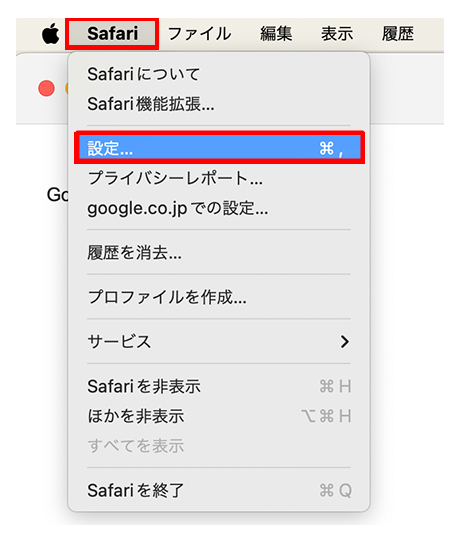Open the 履歴 menu
Image resolution: width=457 pixels, height=534 pixels.
[398, 34]
